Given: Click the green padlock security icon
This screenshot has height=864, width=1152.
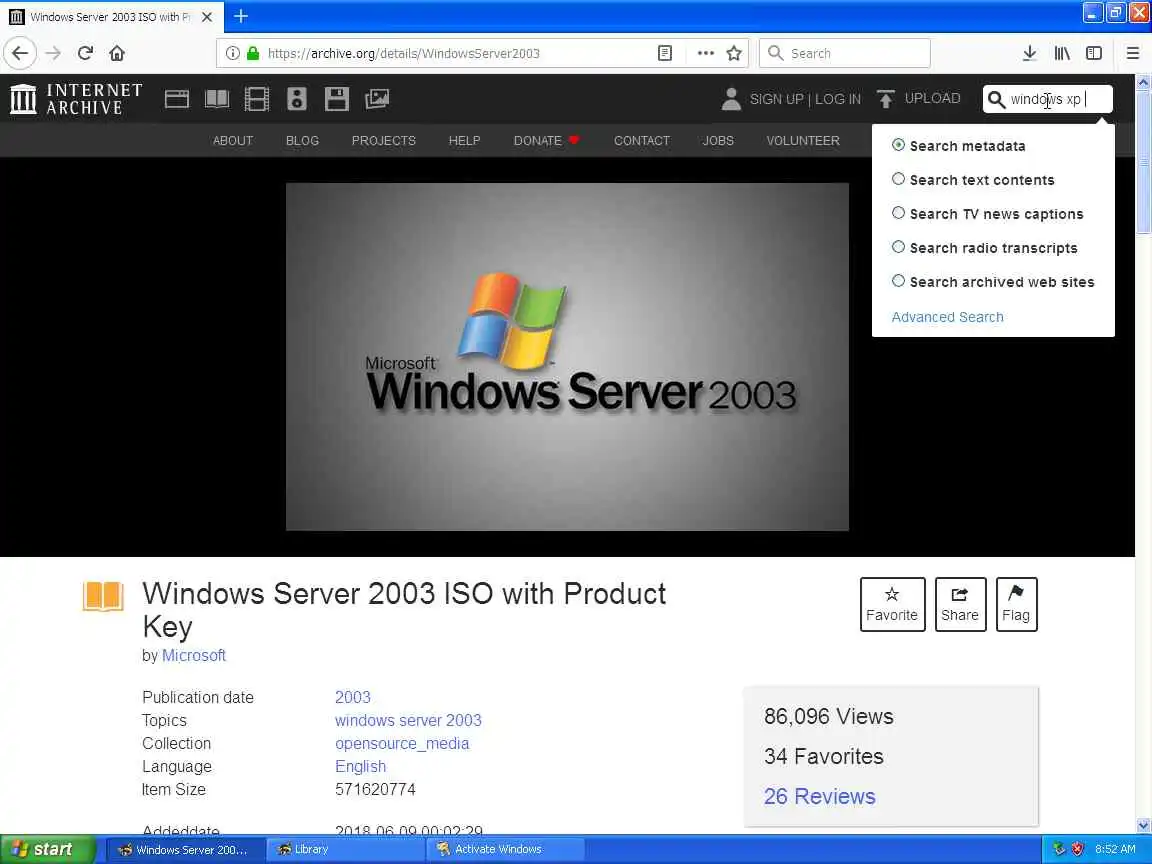Looking at the screenshot, I should tap(253, 53).
